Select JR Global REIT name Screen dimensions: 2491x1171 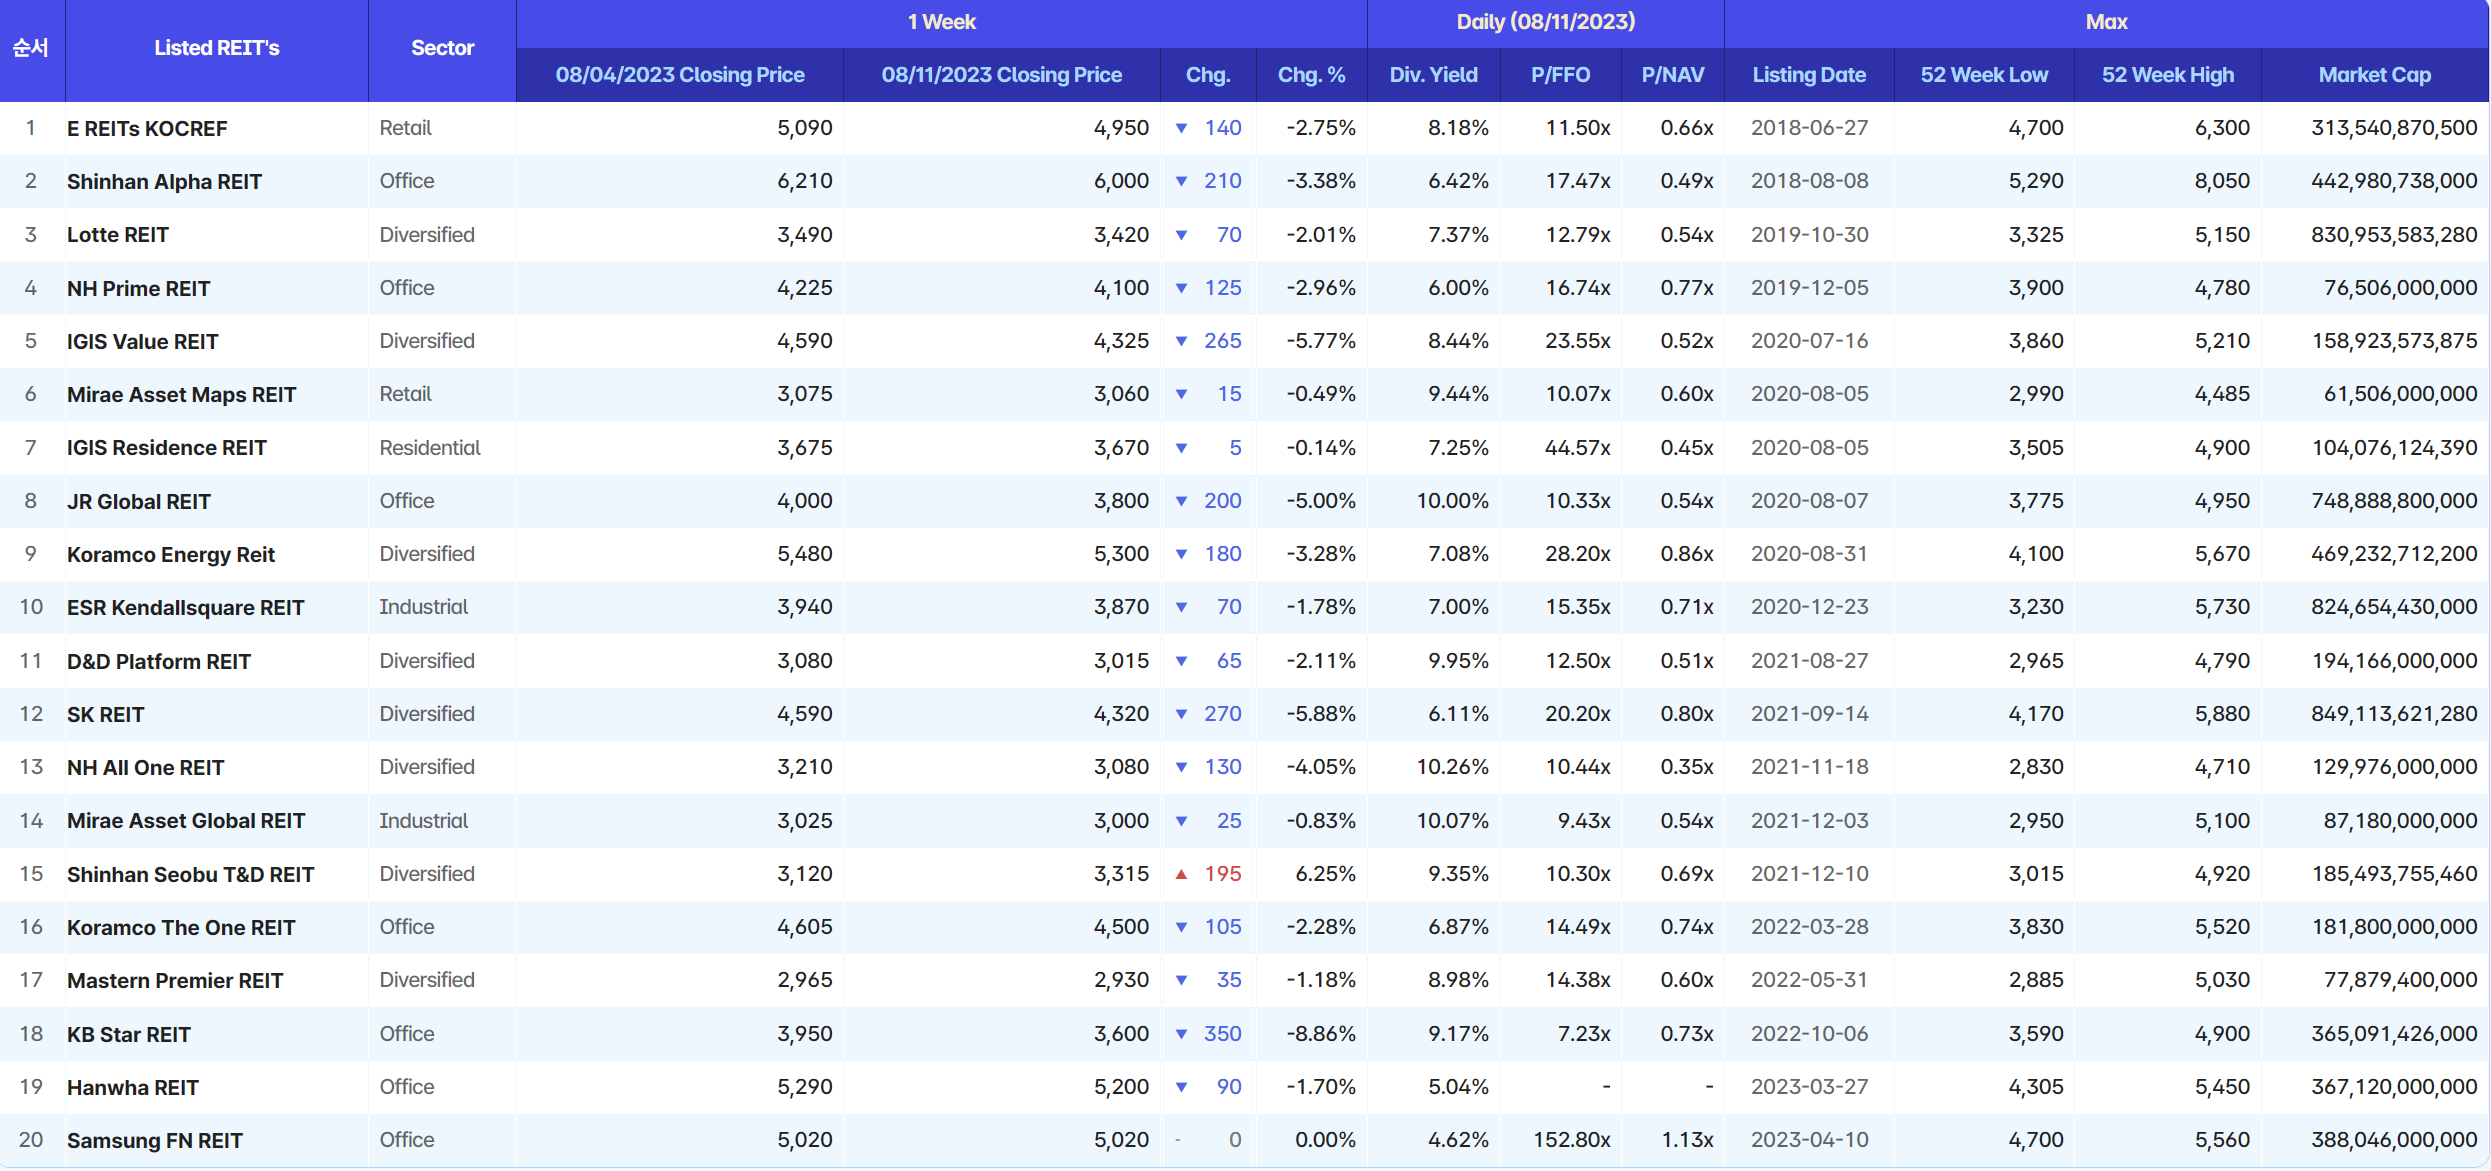(139, 502)
